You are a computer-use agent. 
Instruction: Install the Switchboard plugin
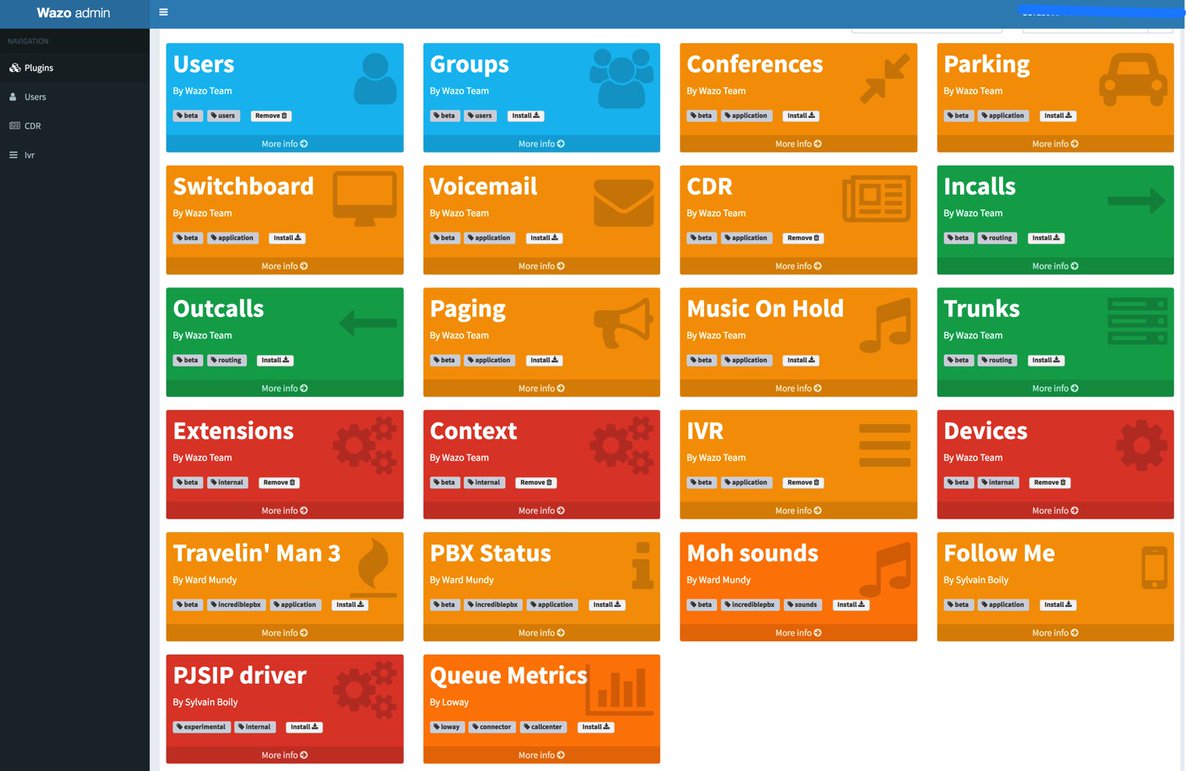[286, 238]
